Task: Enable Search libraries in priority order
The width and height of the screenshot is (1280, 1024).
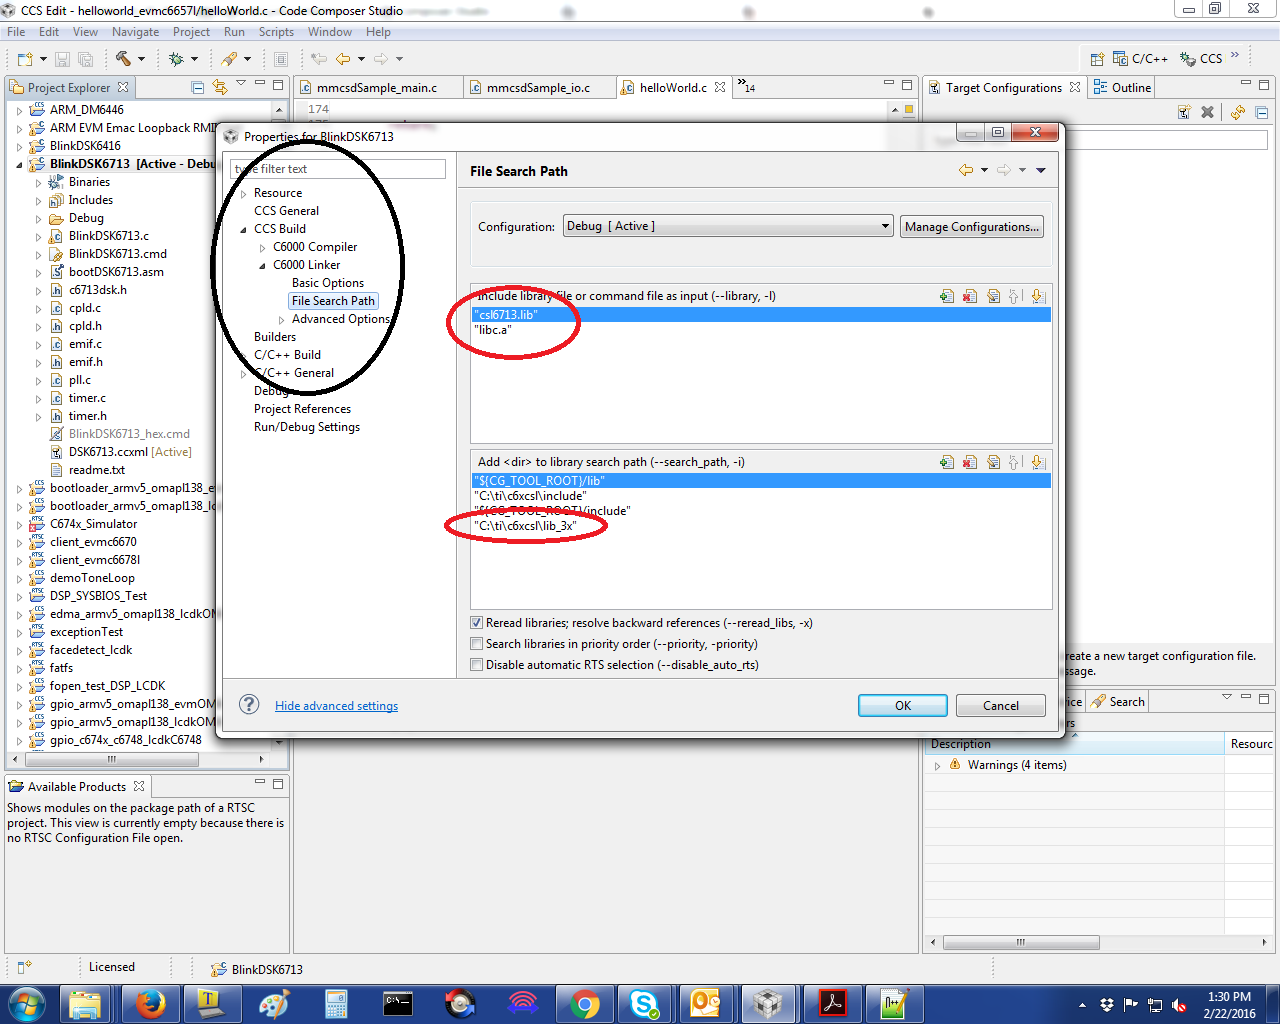Action: point(477,644)
